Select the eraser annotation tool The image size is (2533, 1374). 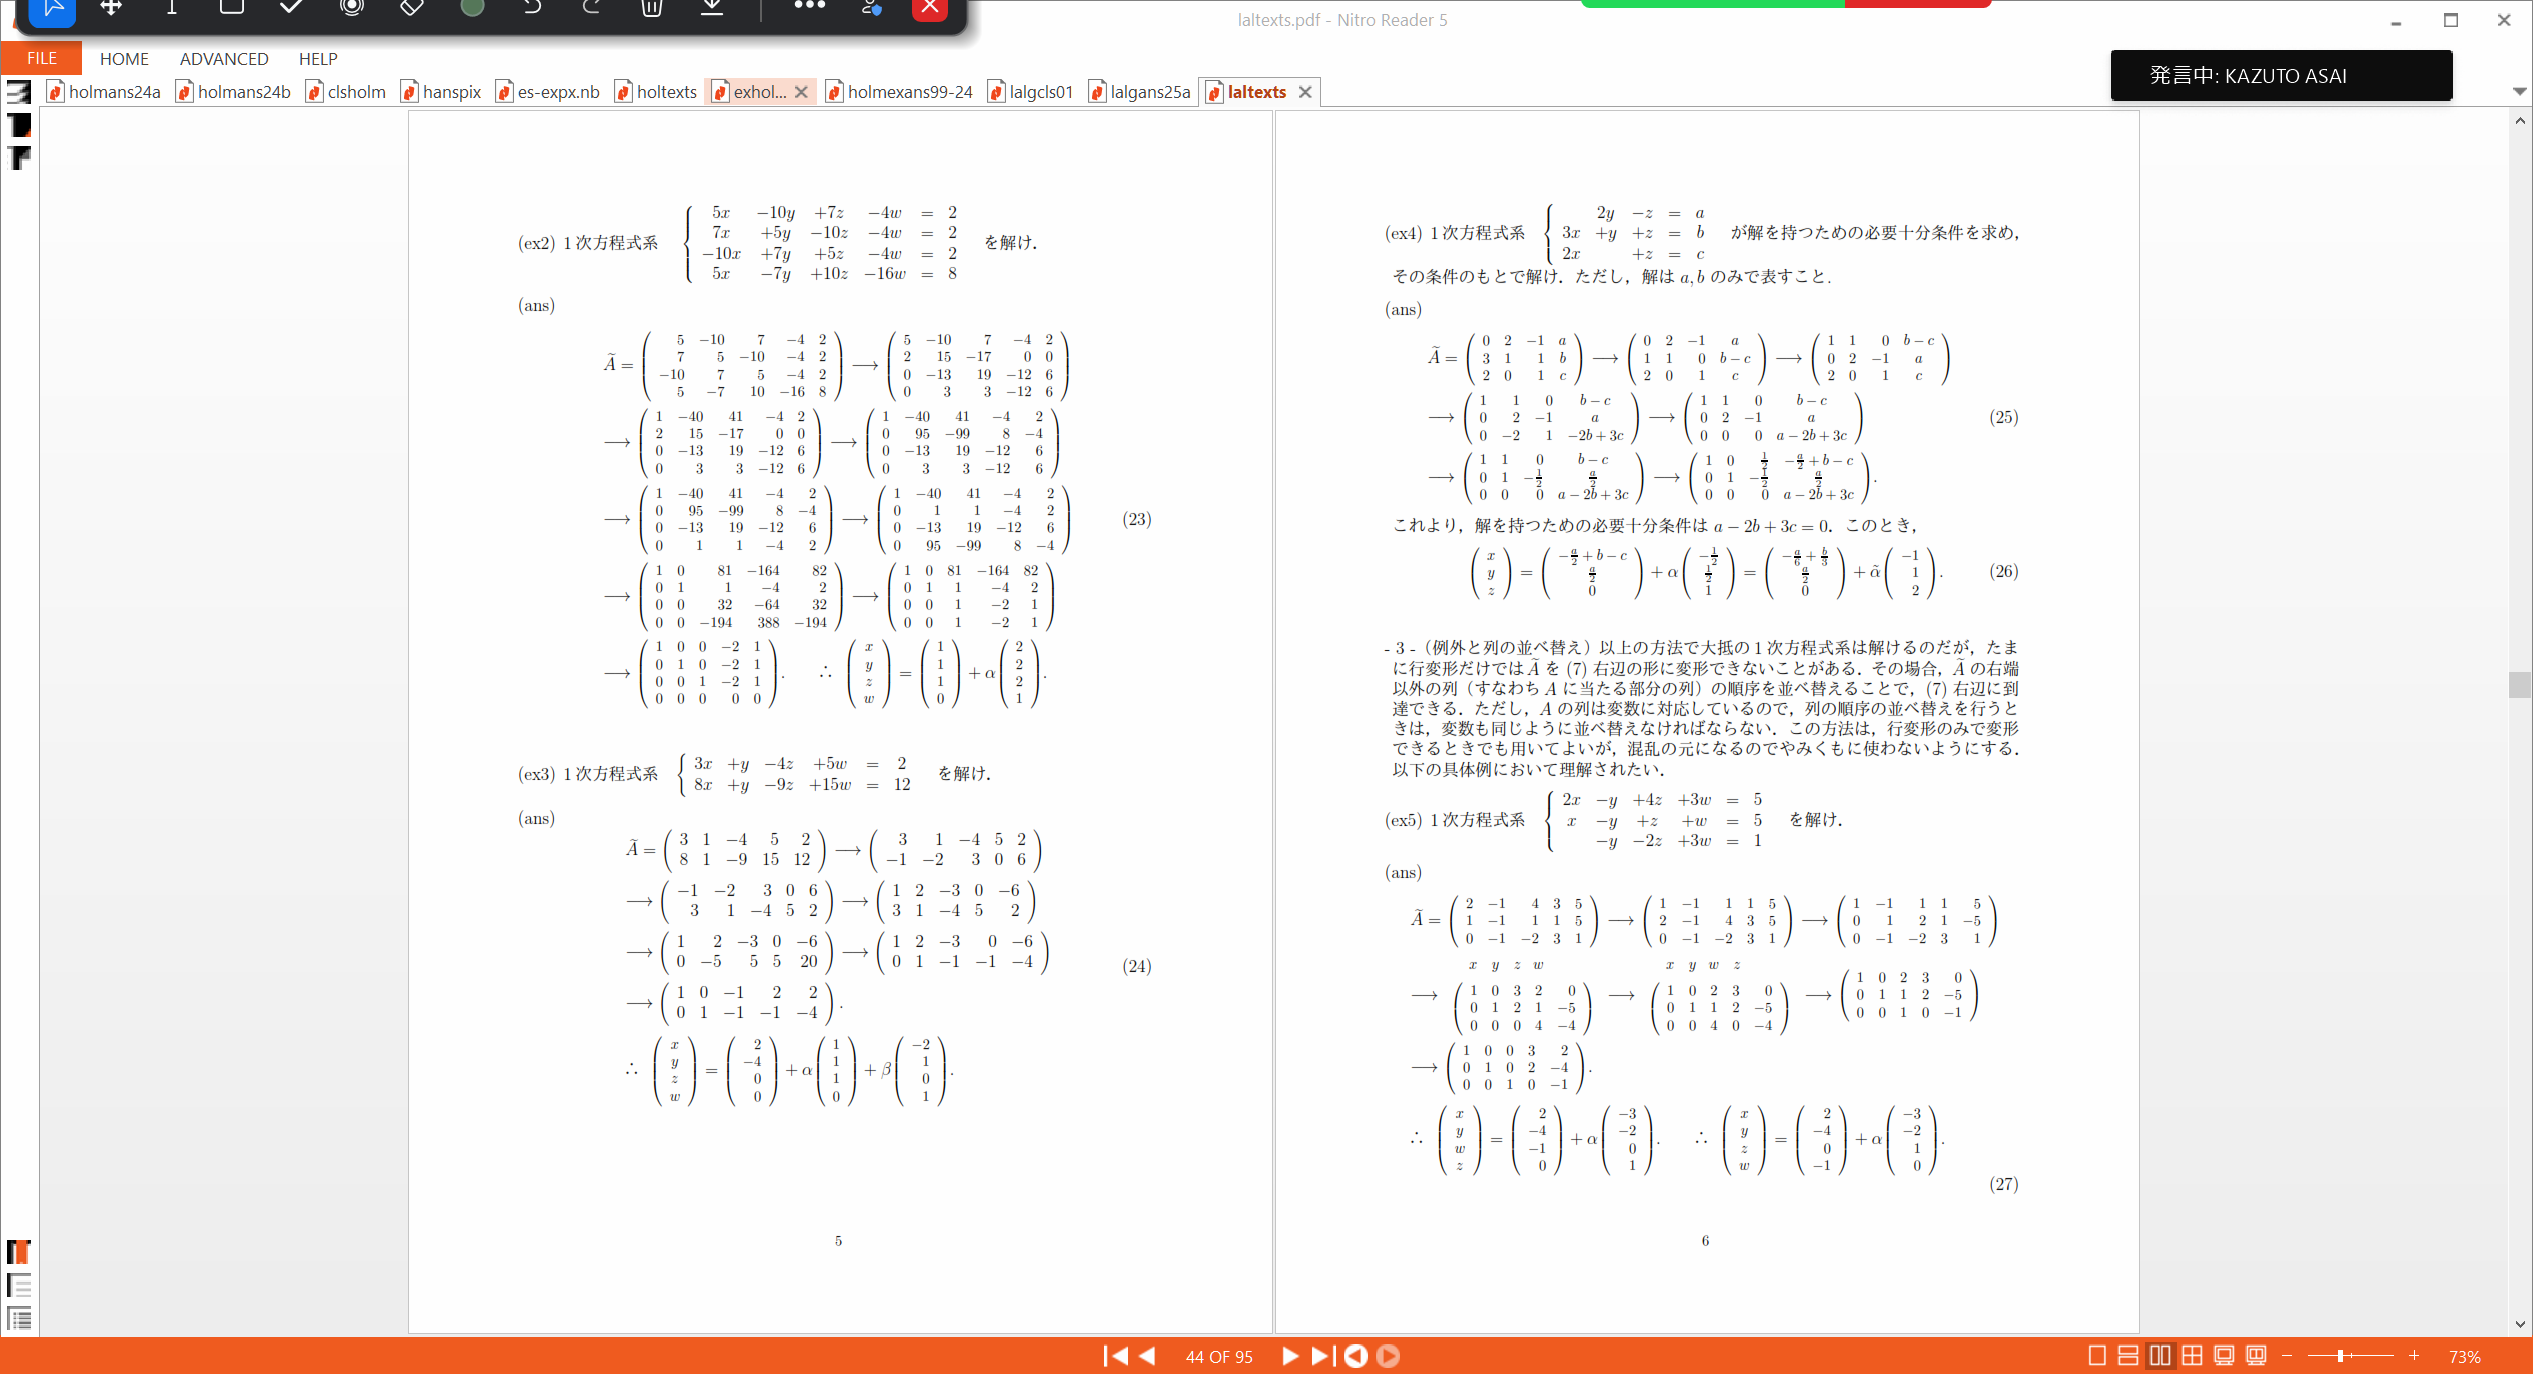(x=411, y=8)
